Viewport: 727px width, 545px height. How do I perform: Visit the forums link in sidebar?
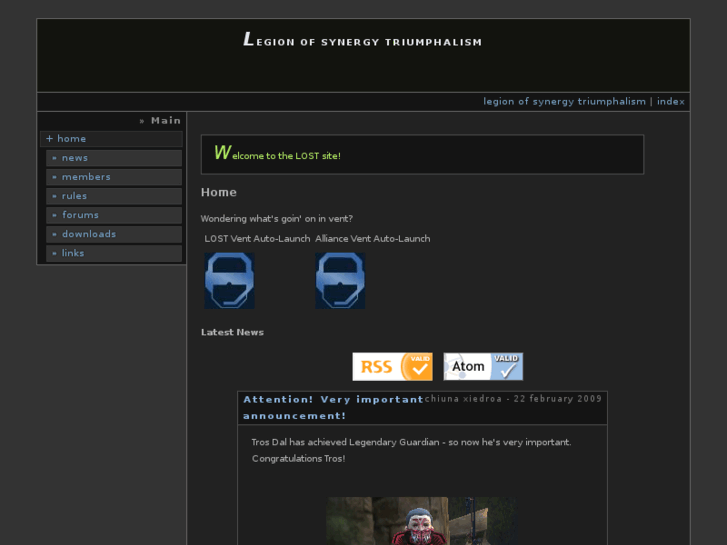[x=114, y=215]
